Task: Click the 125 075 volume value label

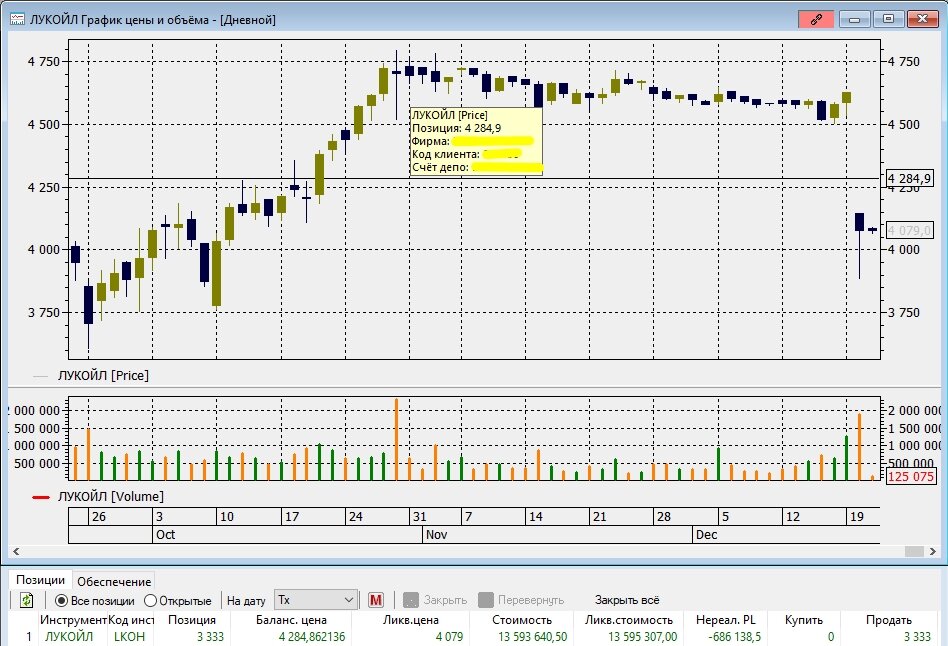Action: tap(911, 476)
